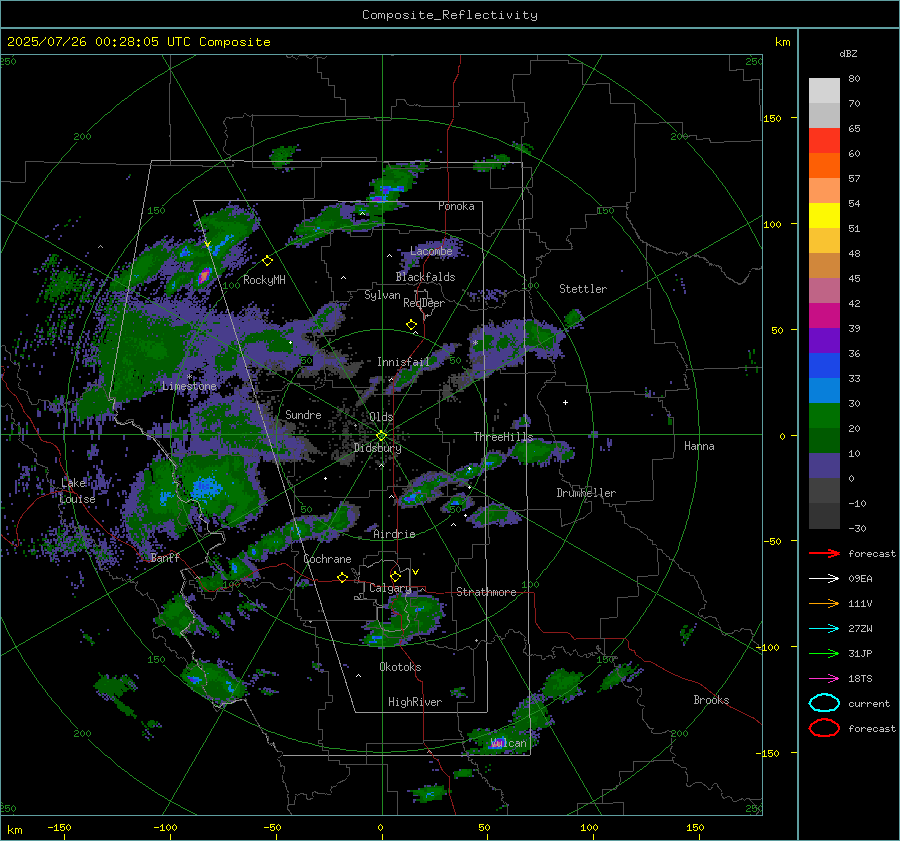This screenshot has width=900, height=841.
Task: Click the RockyMH label
Action: click(264, 280)
